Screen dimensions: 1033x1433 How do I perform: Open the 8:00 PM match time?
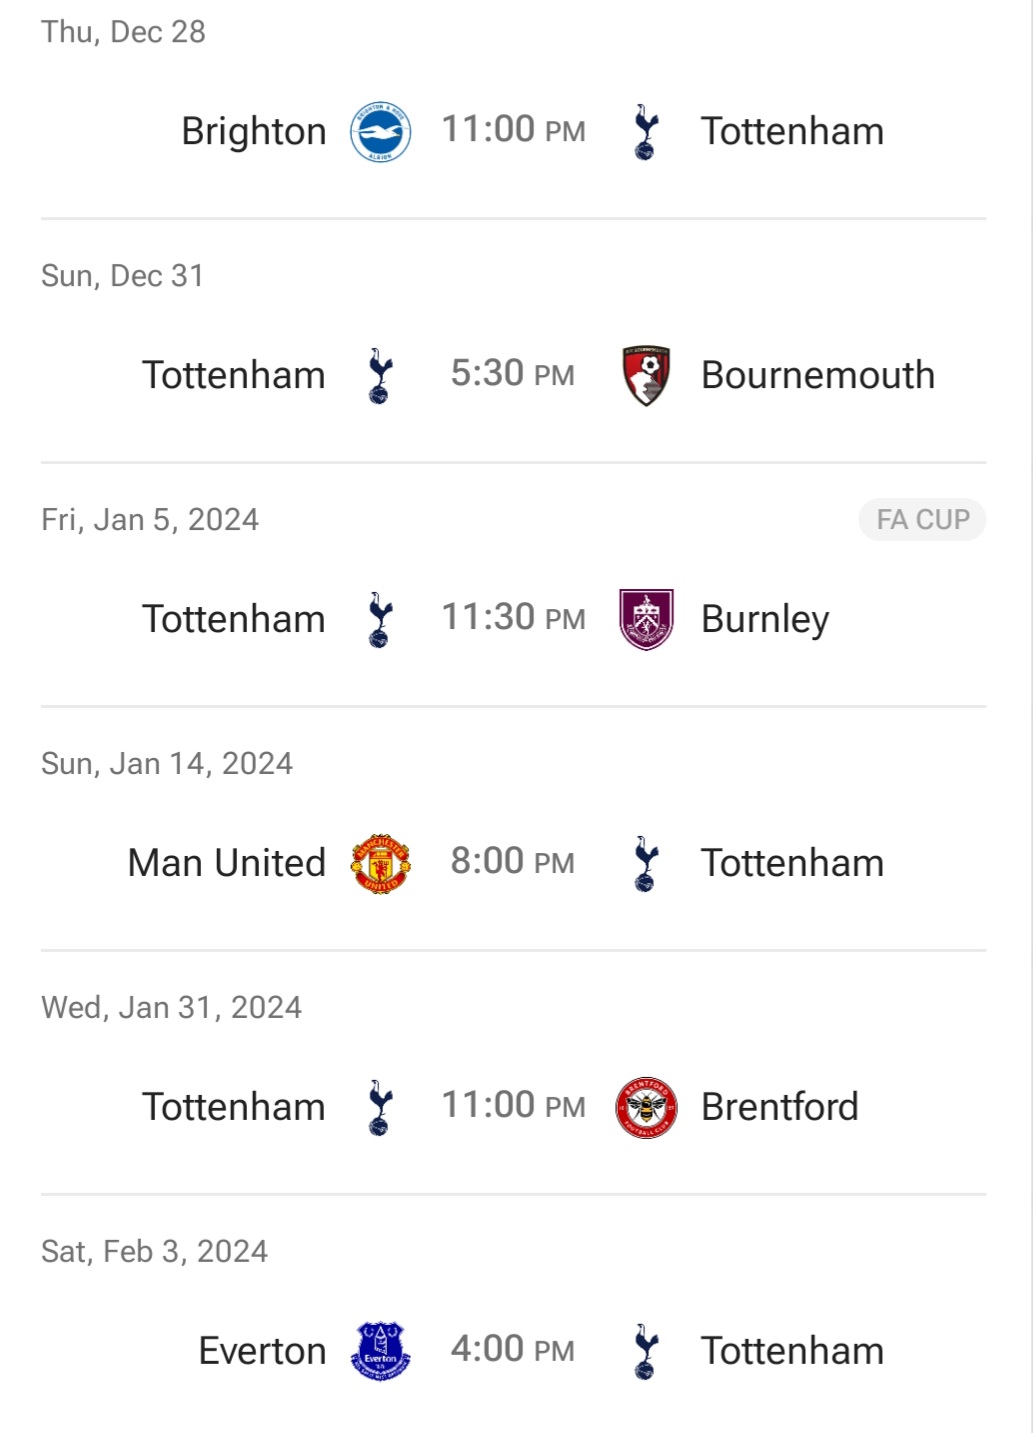pos(513,862)
